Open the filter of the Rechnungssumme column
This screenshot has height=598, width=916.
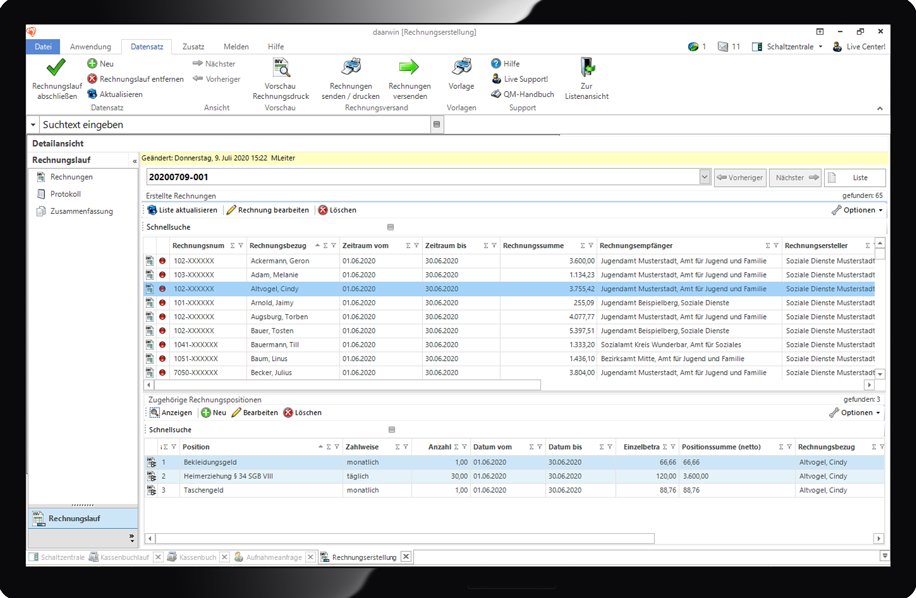(x=591, y=246)
